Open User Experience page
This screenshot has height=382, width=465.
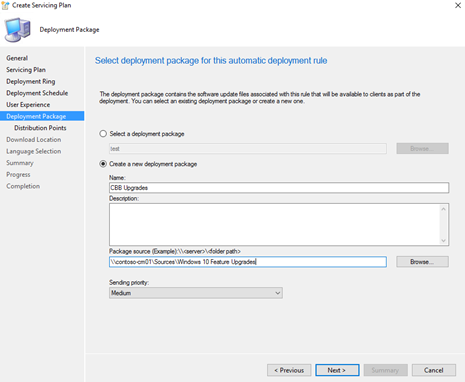tap(28, 105)
